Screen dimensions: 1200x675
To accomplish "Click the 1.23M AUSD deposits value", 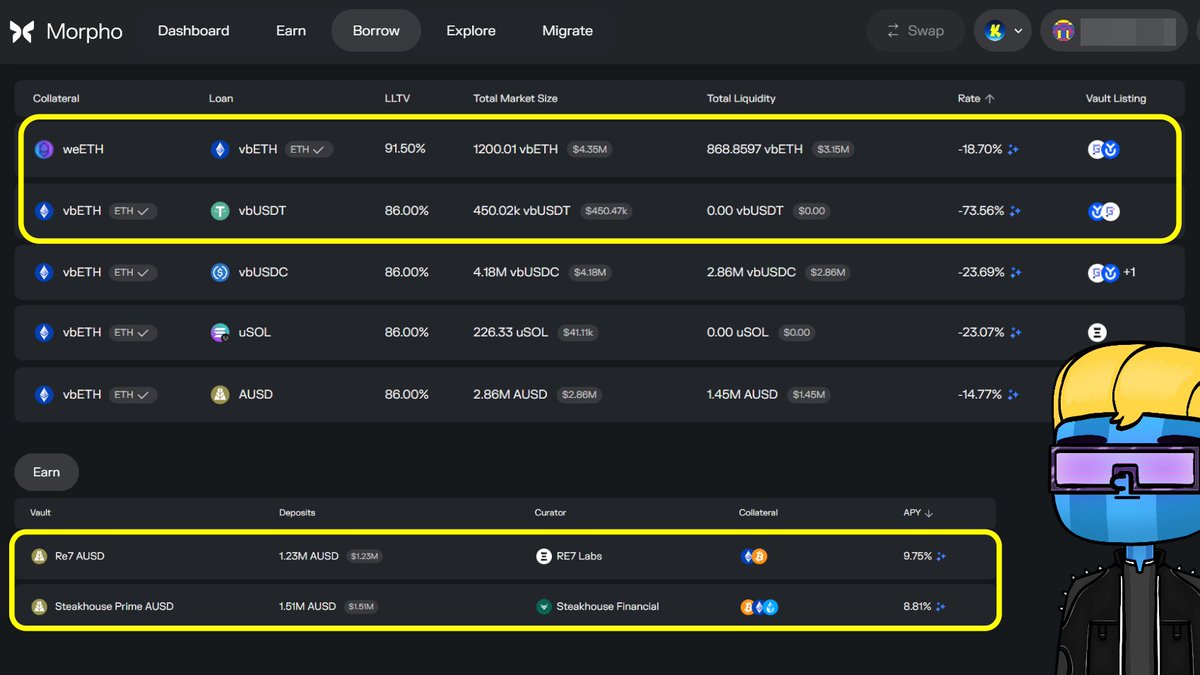I will (x=307, y=556).
